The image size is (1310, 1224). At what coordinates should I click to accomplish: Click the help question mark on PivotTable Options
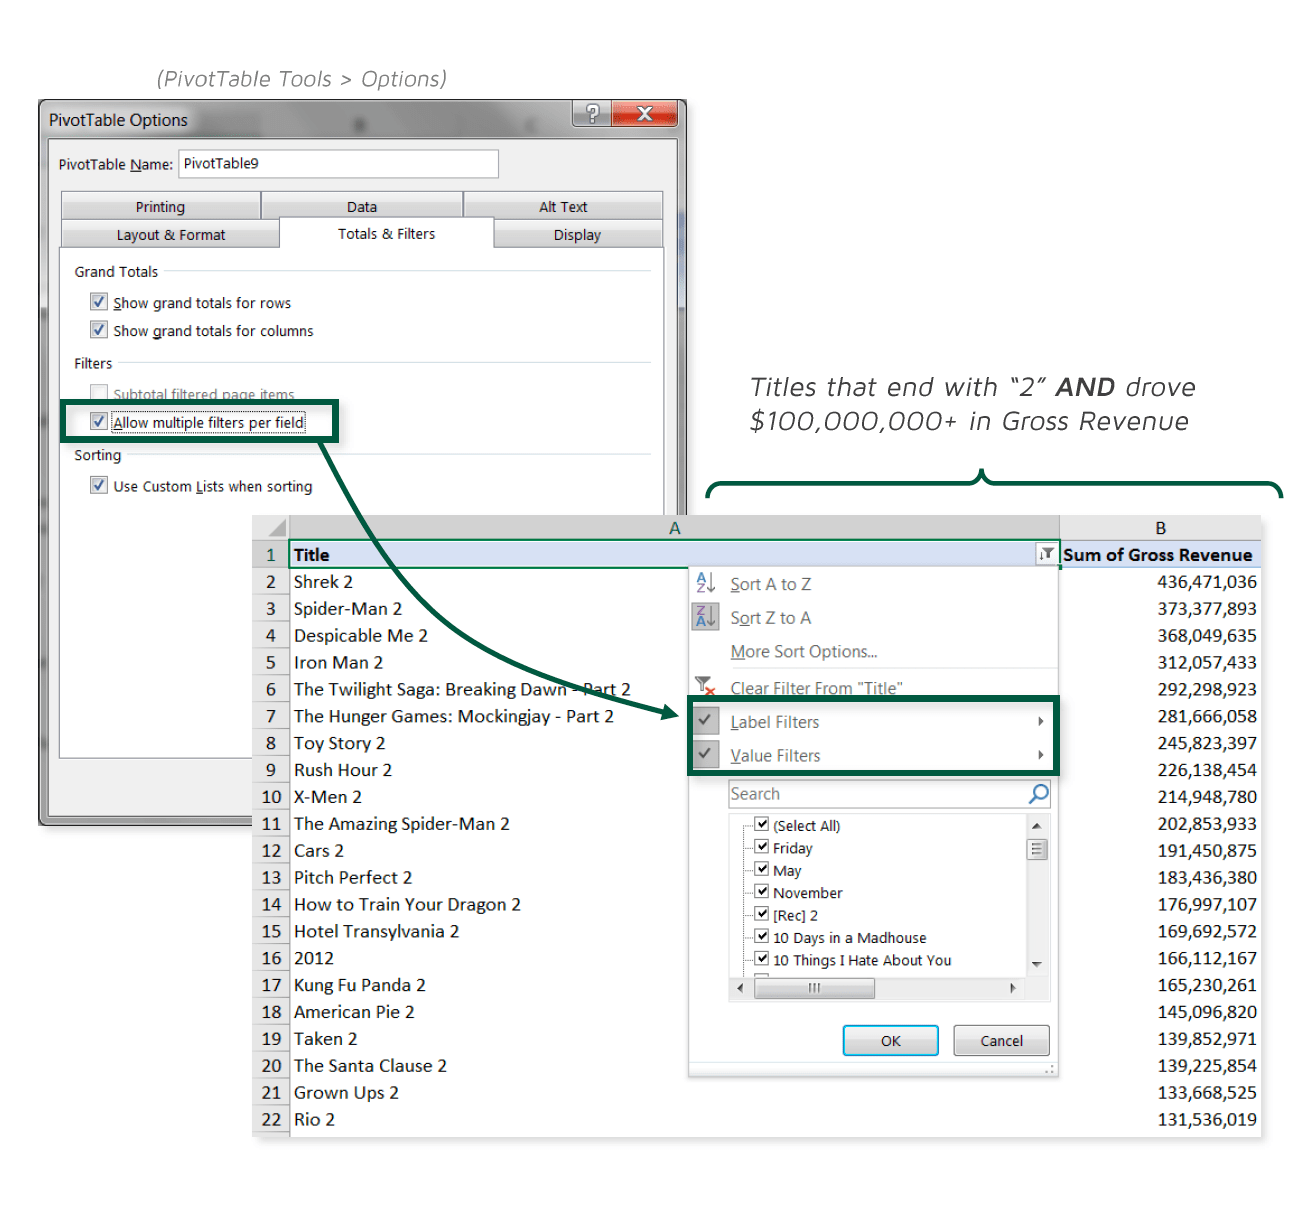pos(590,114)
